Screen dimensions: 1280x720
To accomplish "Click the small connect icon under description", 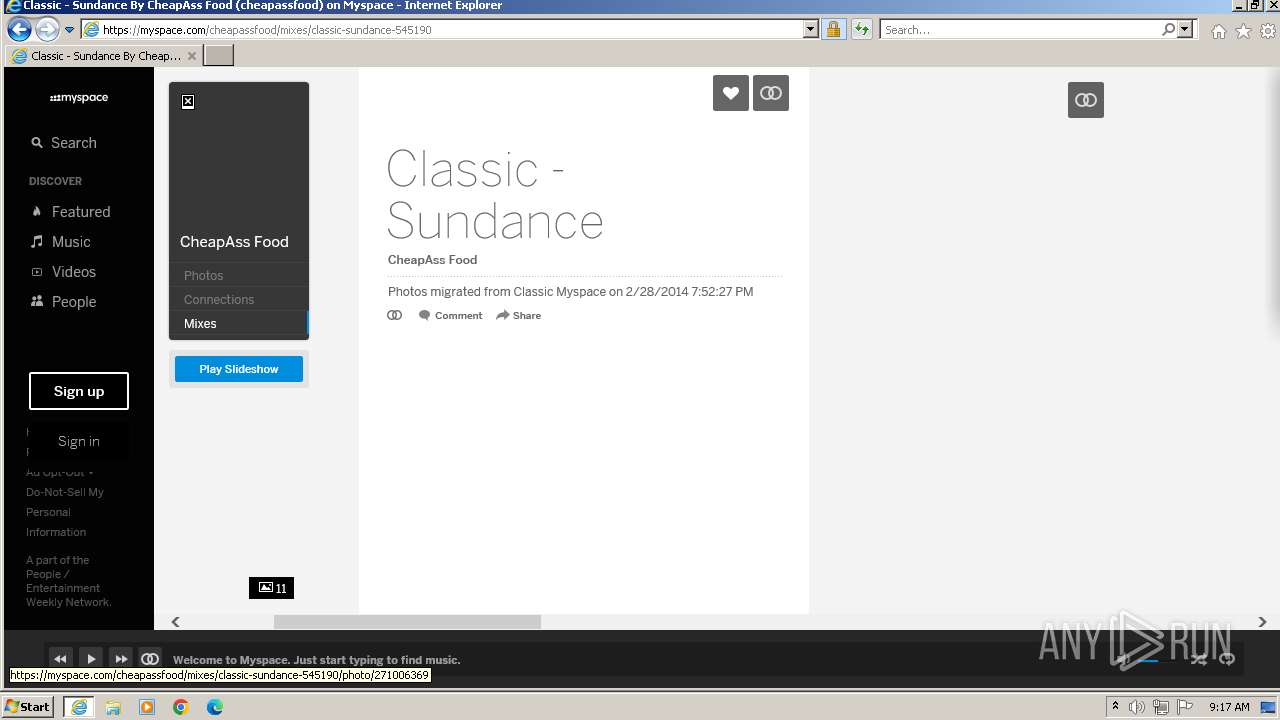I will (x=395, y=315).
